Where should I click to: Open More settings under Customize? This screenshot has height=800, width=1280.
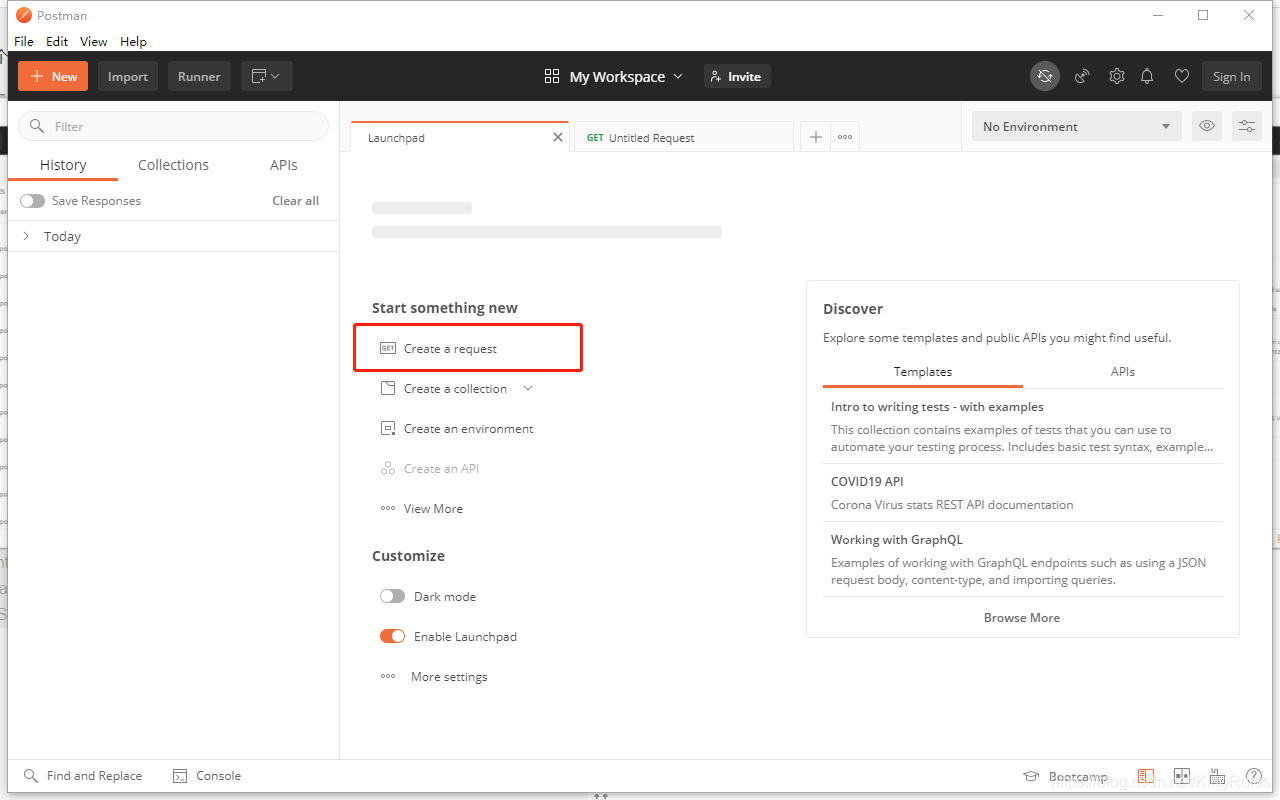click(449, 676)
